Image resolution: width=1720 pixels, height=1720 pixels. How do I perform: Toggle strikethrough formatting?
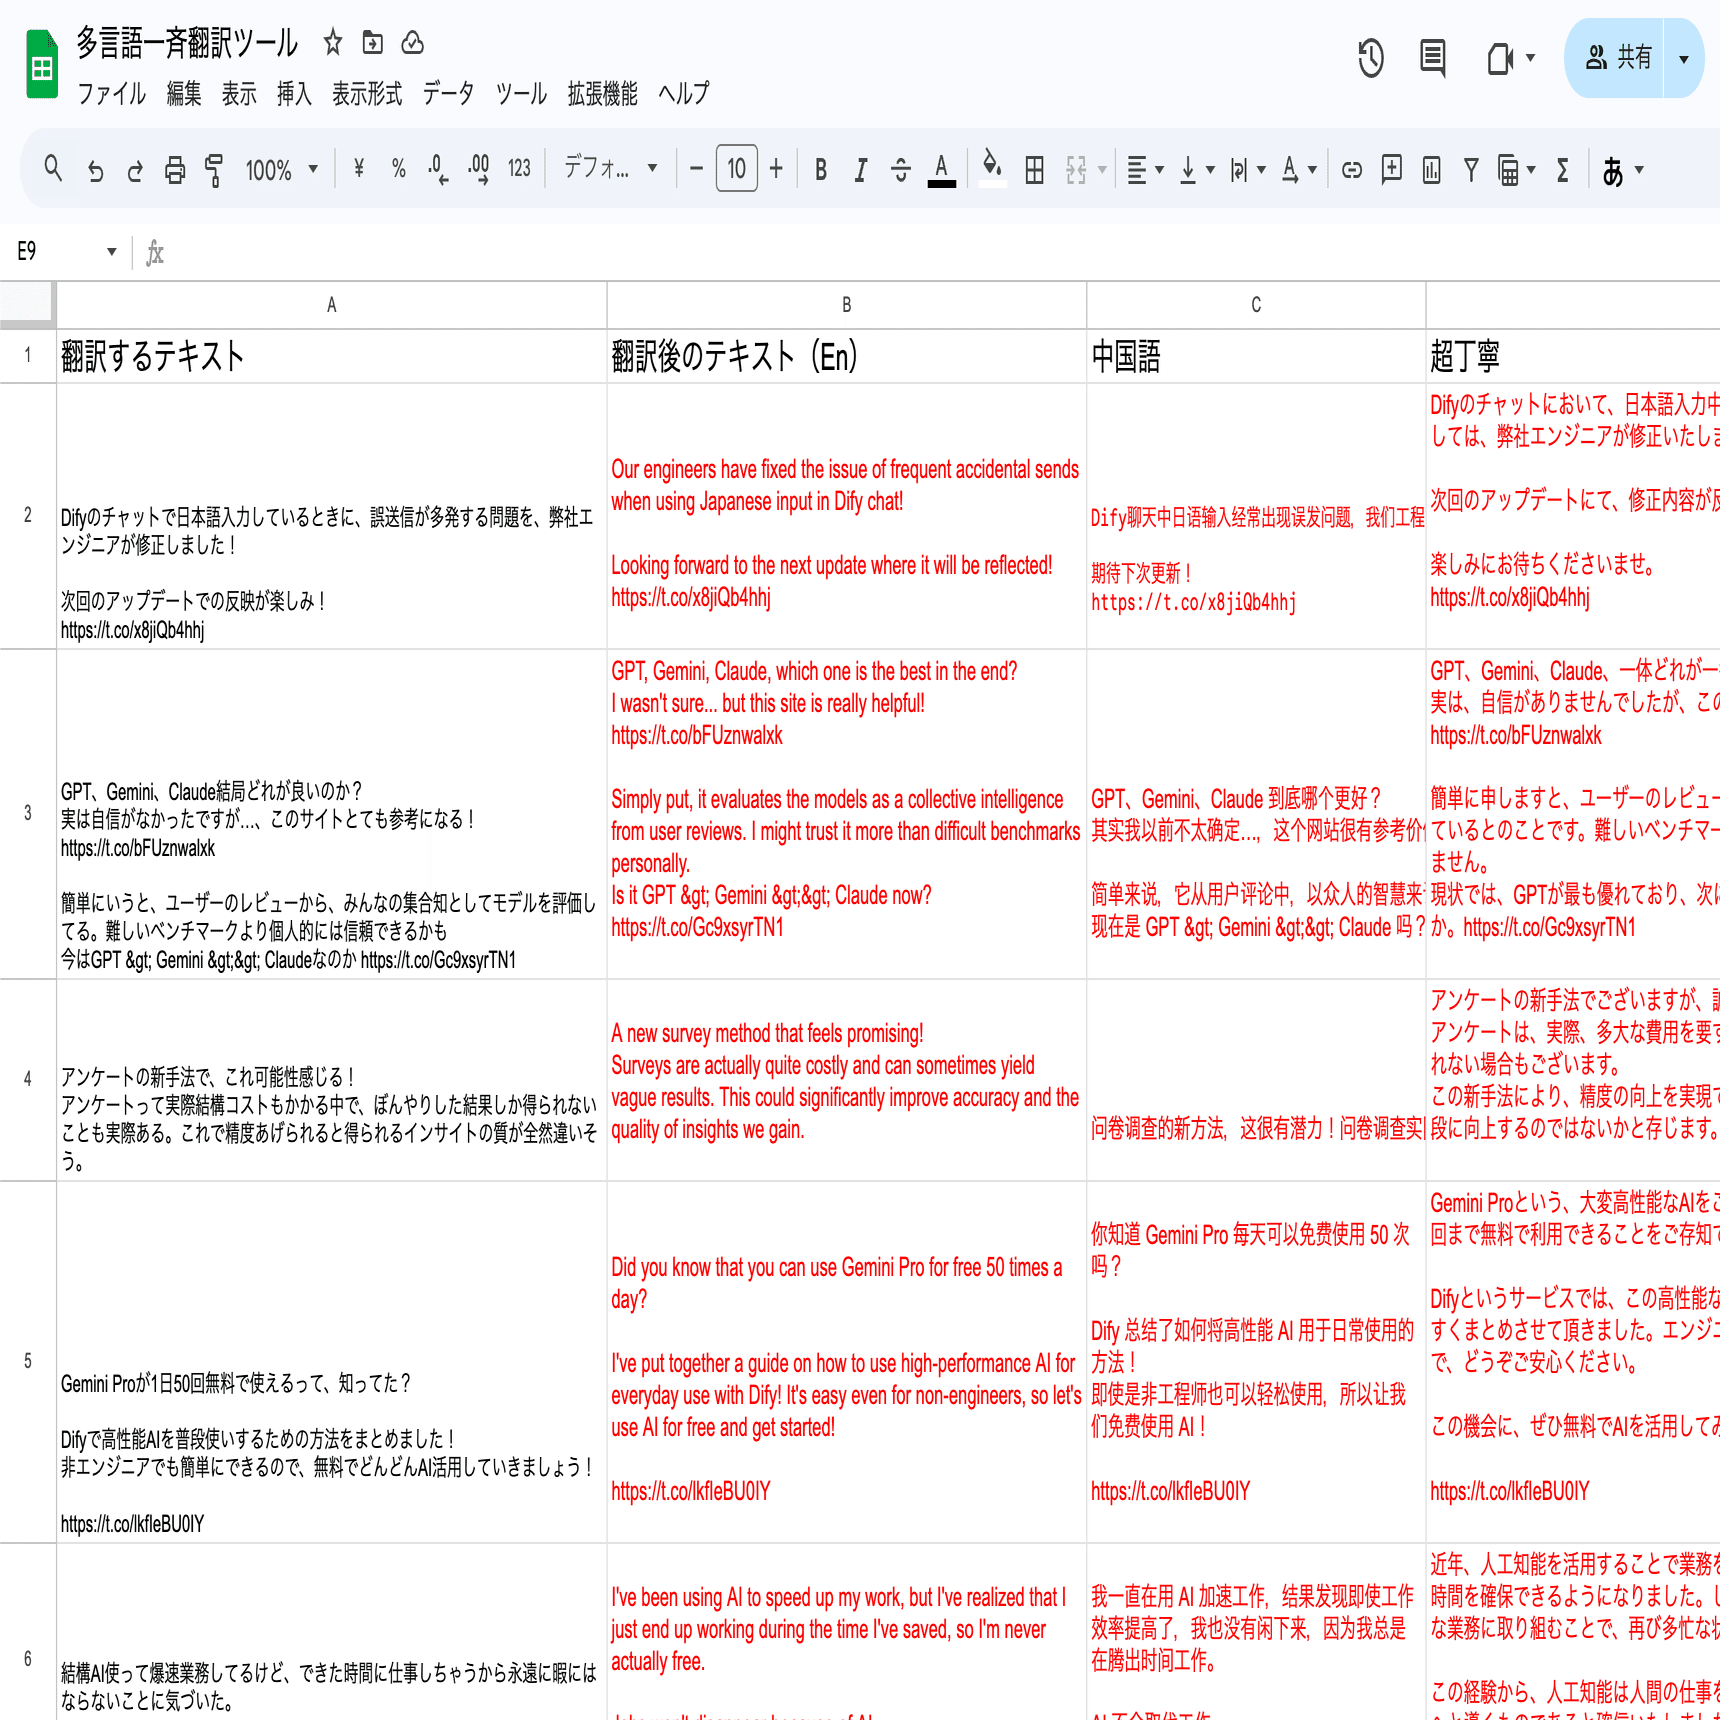[900, 169]
